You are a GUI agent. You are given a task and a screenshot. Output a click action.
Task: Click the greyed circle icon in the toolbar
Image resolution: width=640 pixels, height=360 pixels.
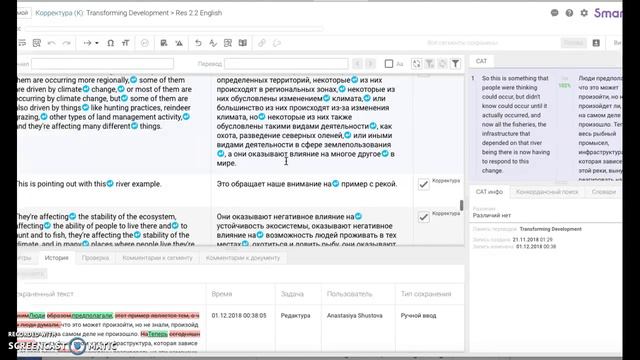pyautogui.click(x=144, y=43)
